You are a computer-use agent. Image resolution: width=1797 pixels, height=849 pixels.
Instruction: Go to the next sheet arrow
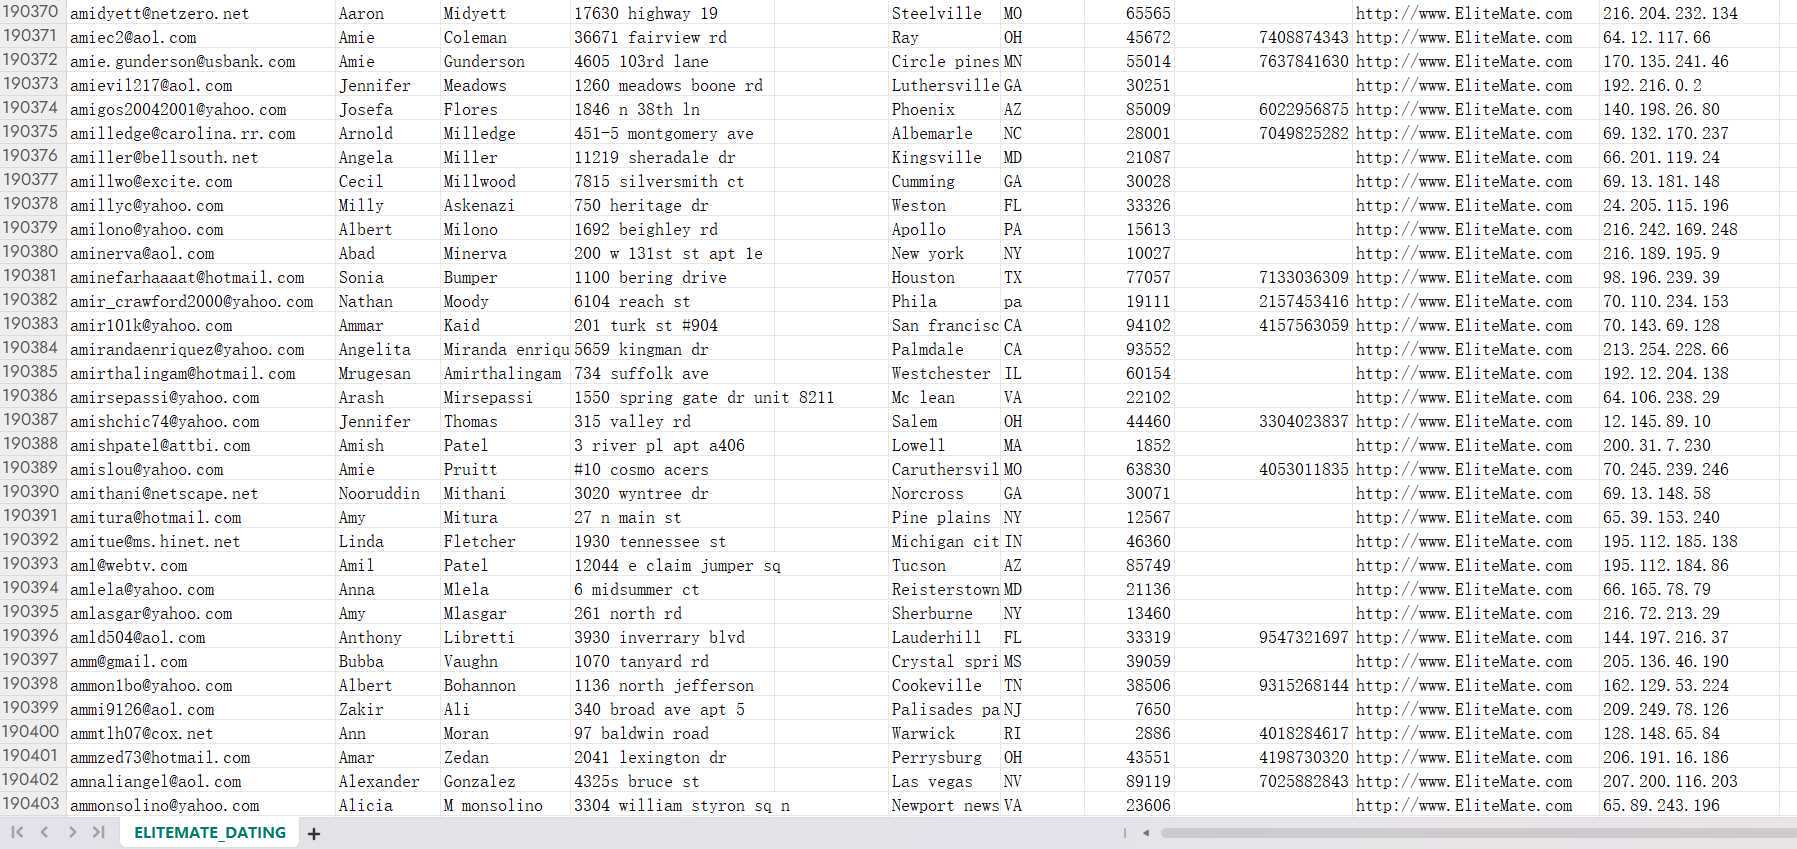click(x=72, y=832)
